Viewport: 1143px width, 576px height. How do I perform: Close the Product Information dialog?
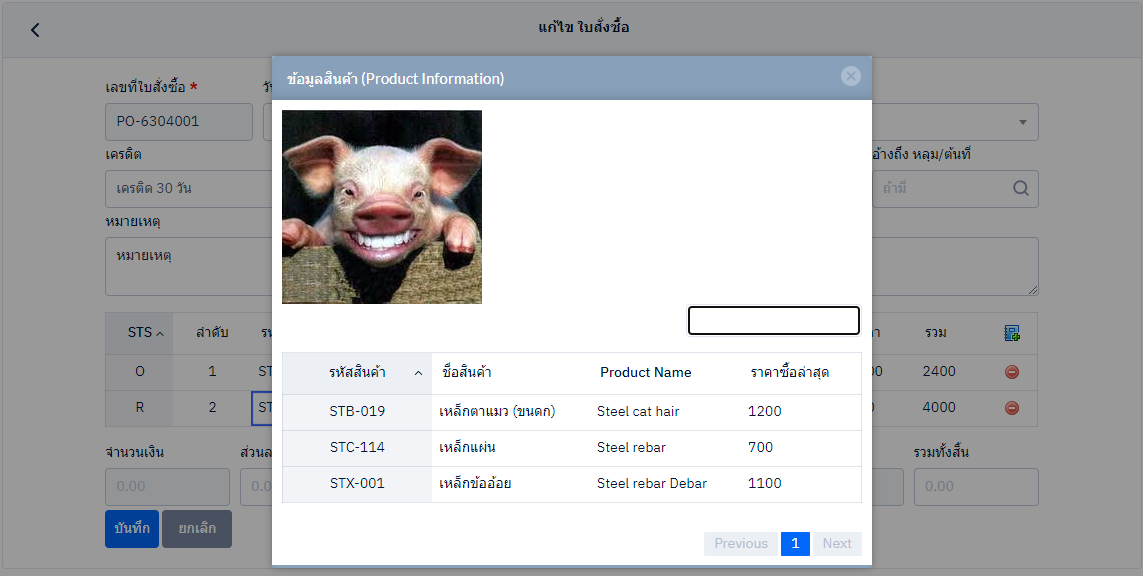pyautogui.click(x=850, y=76)
